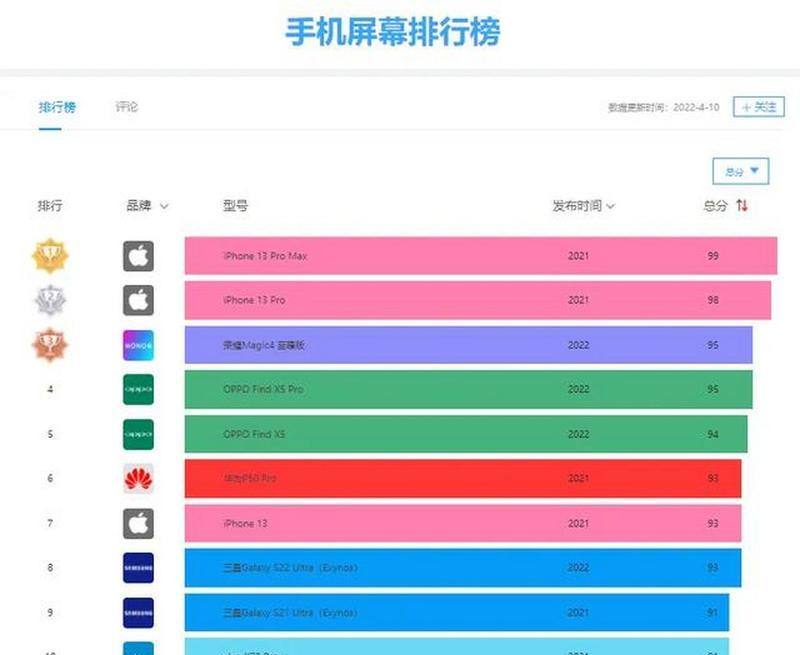The image size is (800, 655).
Task: Click OPPO logo beside Find X5 Pro
Action: (138, 389)
